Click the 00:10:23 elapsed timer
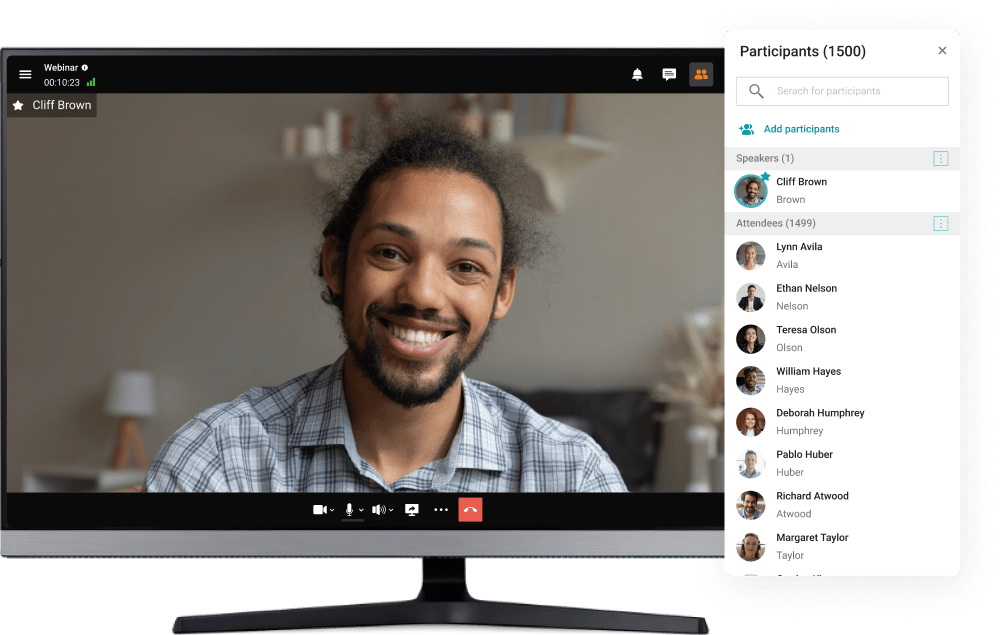Image resolution: width=1004 pixels, height=635 pixels. tap(61, 83)
